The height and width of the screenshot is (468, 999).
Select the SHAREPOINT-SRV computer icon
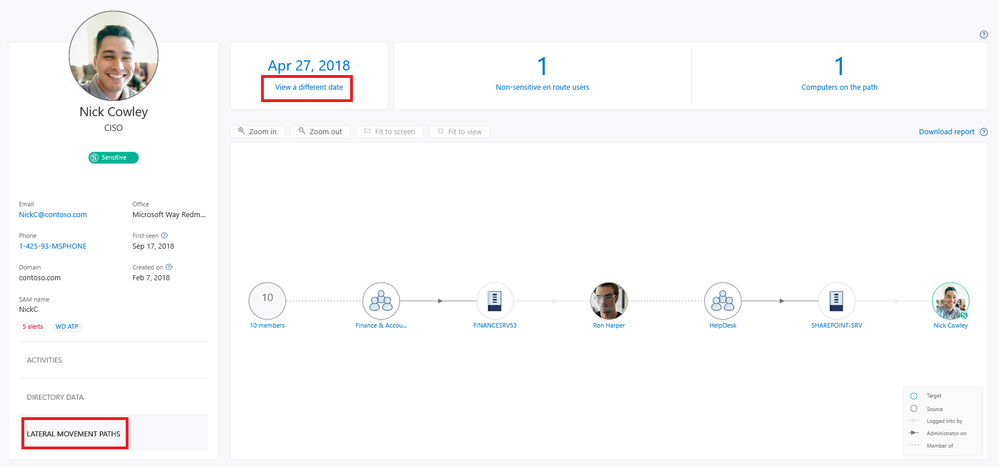tap(837, 301)
